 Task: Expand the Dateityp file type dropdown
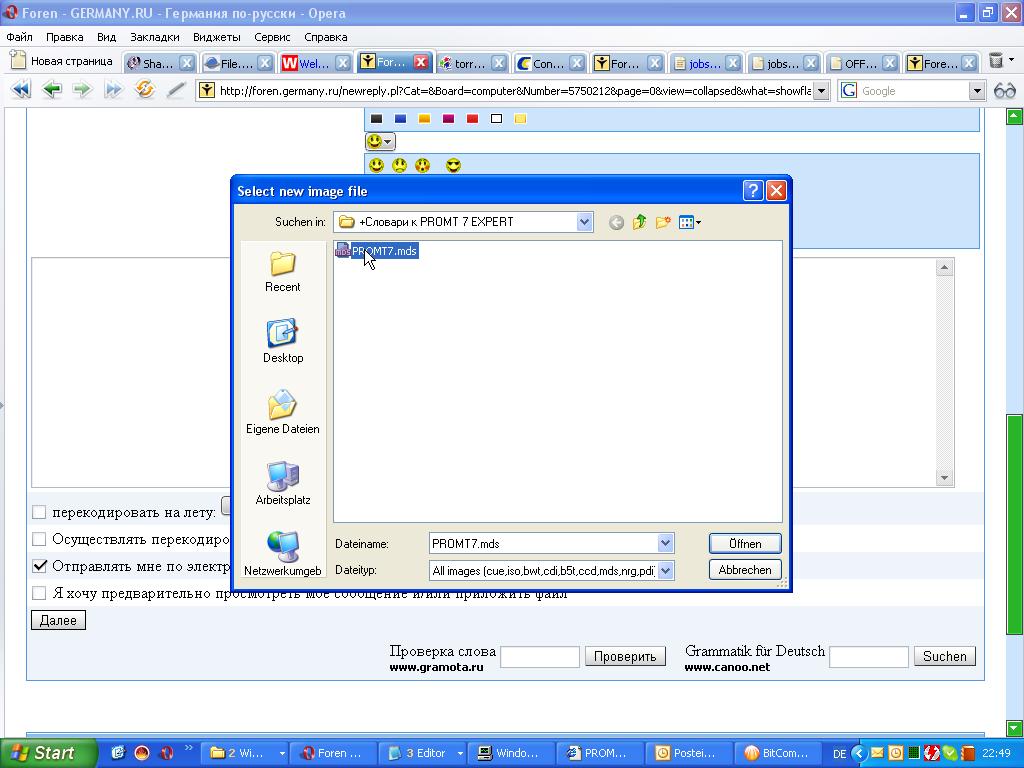(665, 571)
